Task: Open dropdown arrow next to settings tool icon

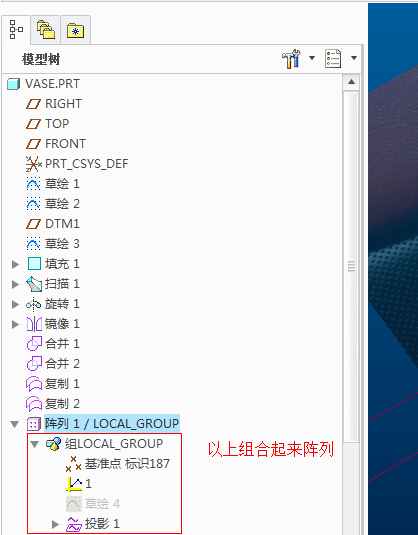Action: point(312,58)
